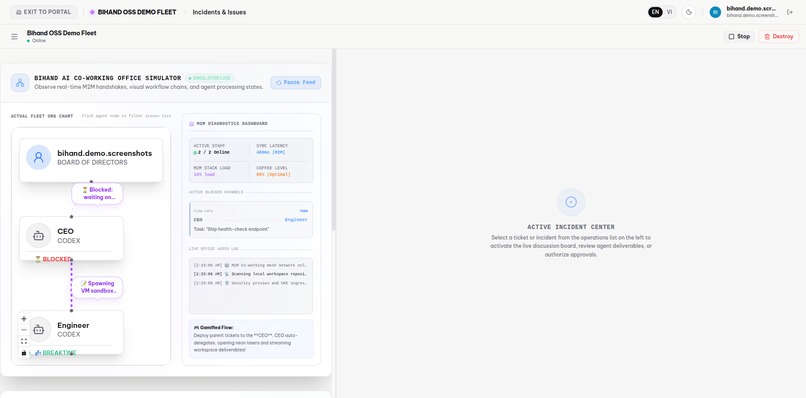Click the CEO robot icon
Screen dimensions: 806x398
pyautogui.click(x=39, y=236)
